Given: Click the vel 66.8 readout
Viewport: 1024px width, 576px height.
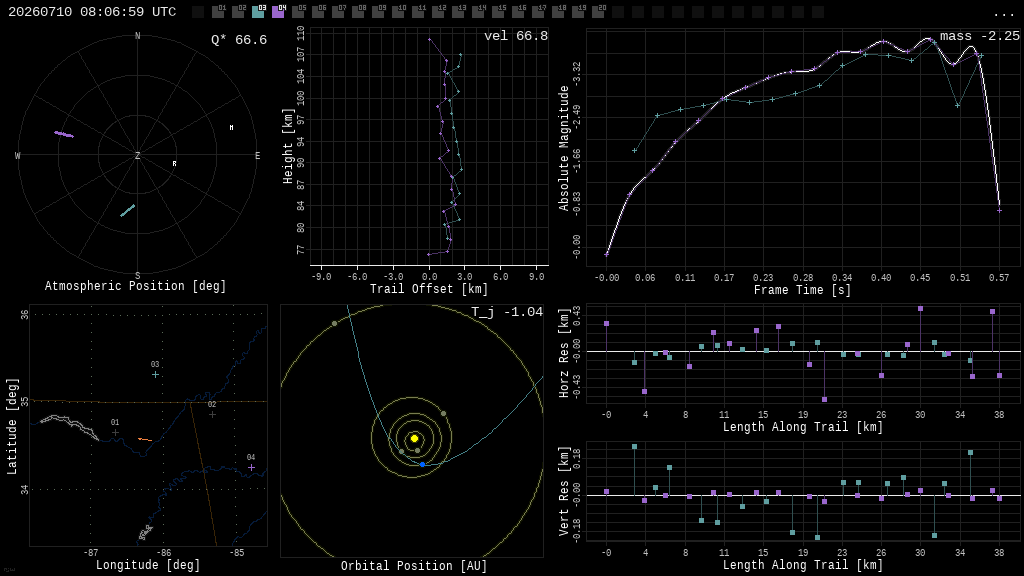Looking at the screenshot, I should (516, 36).
